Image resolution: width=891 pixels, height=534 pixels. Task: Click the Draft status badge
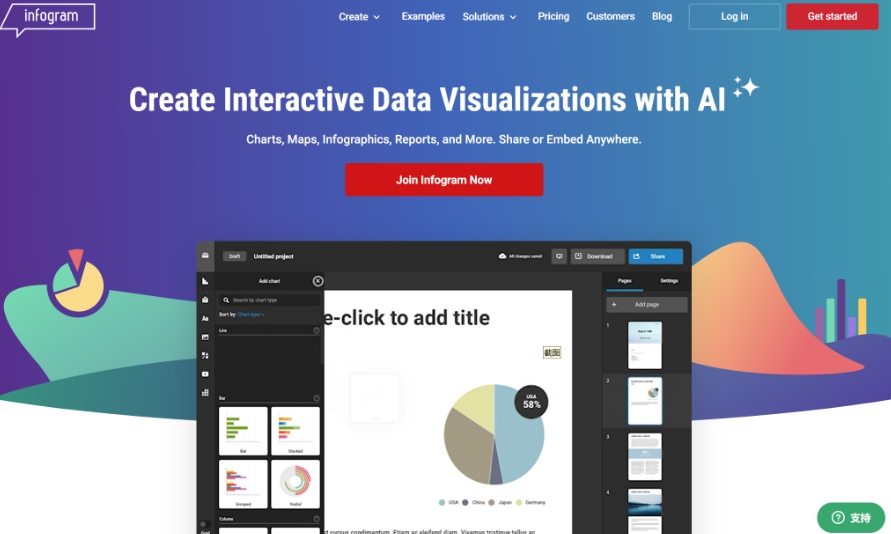(x=234, y=256)
